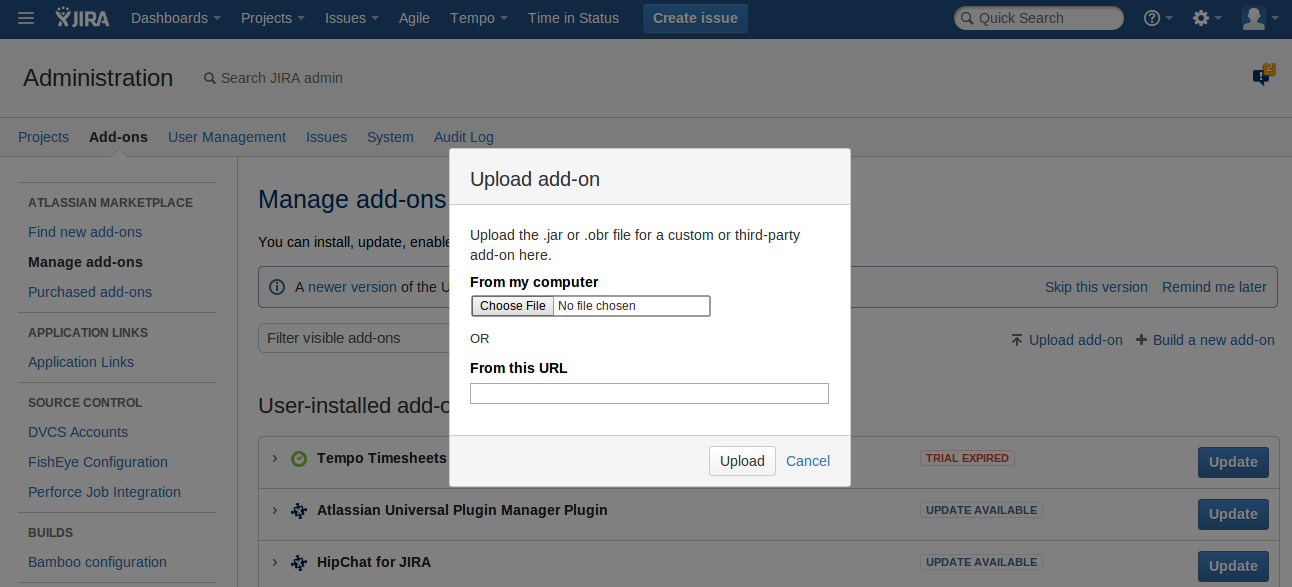The width and height of the screenshot is (1292, 587).
Task: Open the user avatar profile menu
Action: point(1259,18)
